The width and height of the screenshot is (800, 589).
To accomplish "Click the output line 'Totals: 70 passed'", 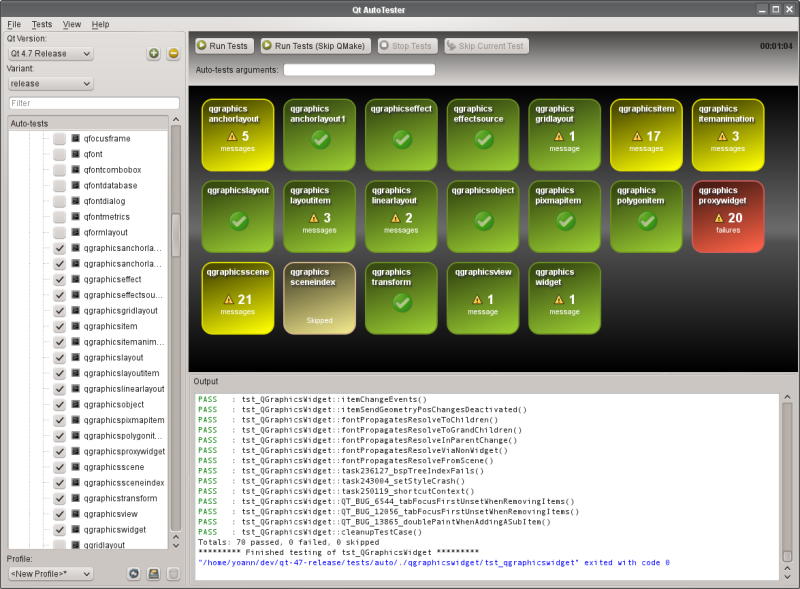I will 288,542.
